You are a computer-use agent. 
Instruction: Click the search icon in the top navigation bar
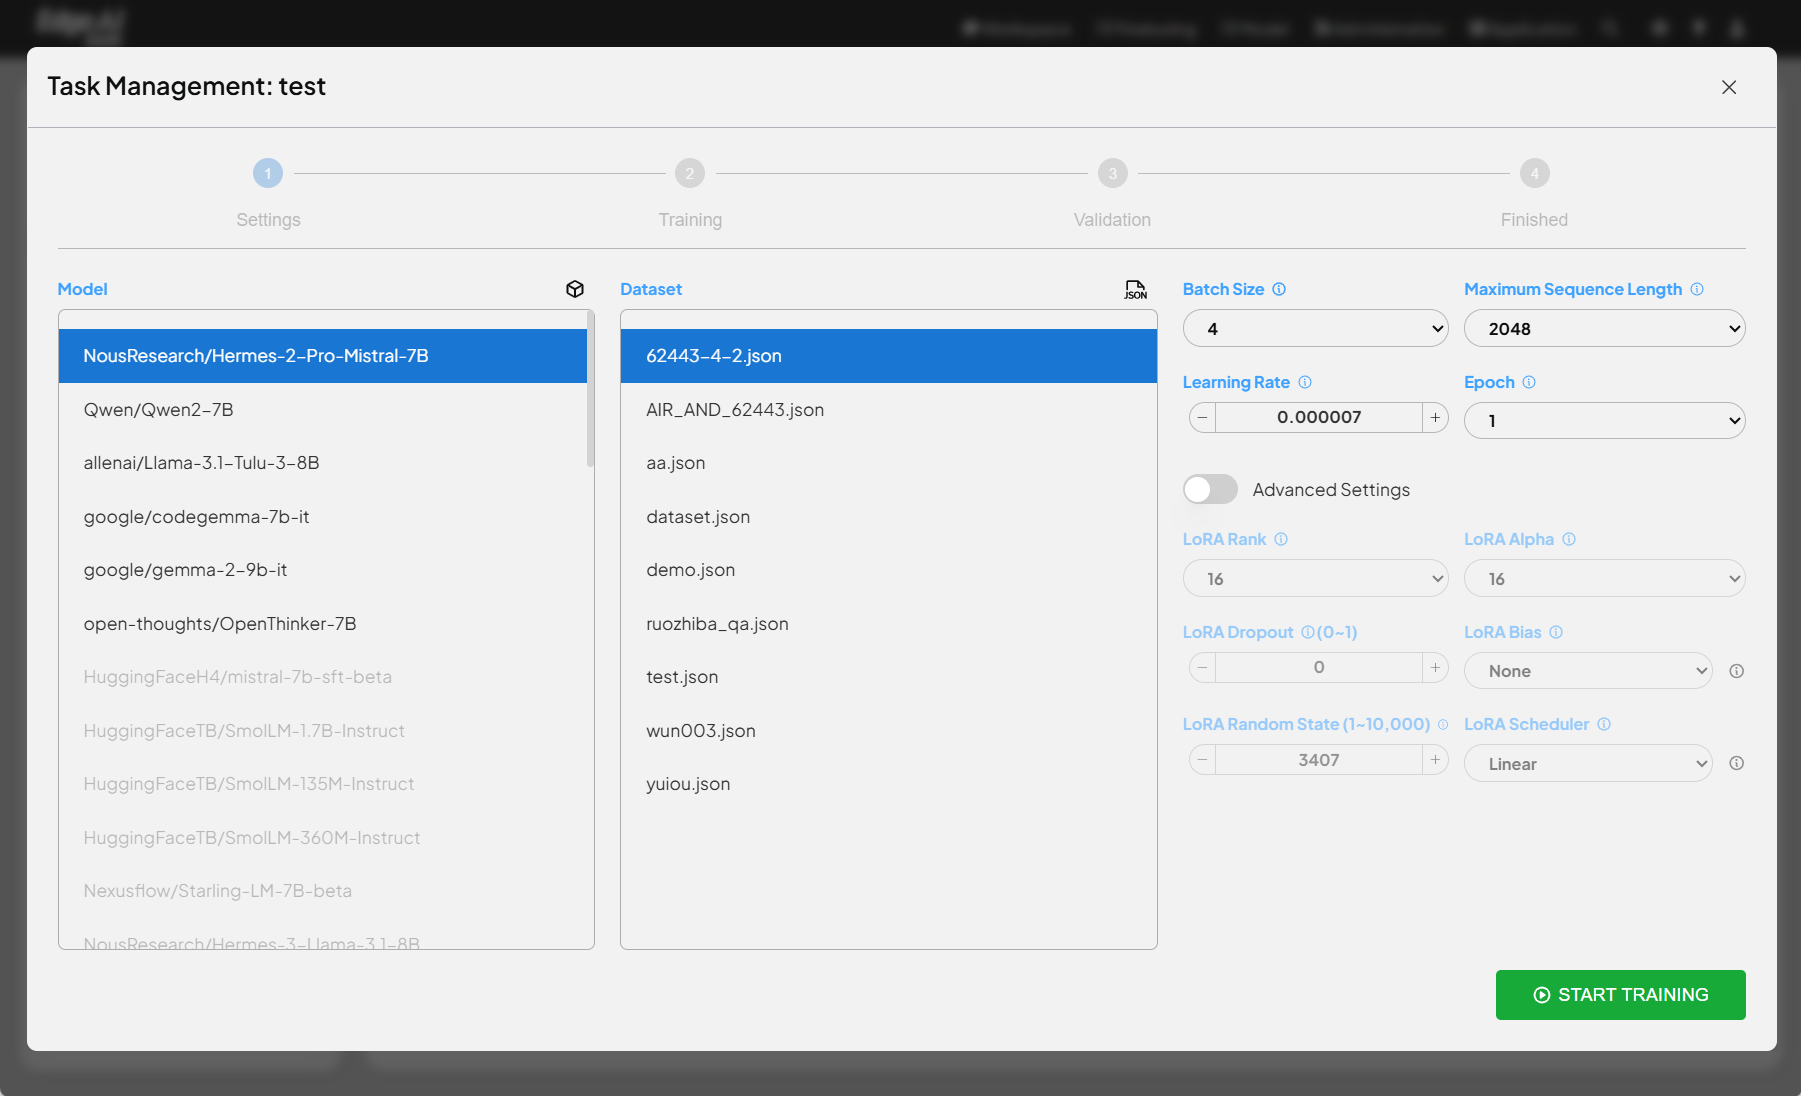click(x=1610, y=27)
